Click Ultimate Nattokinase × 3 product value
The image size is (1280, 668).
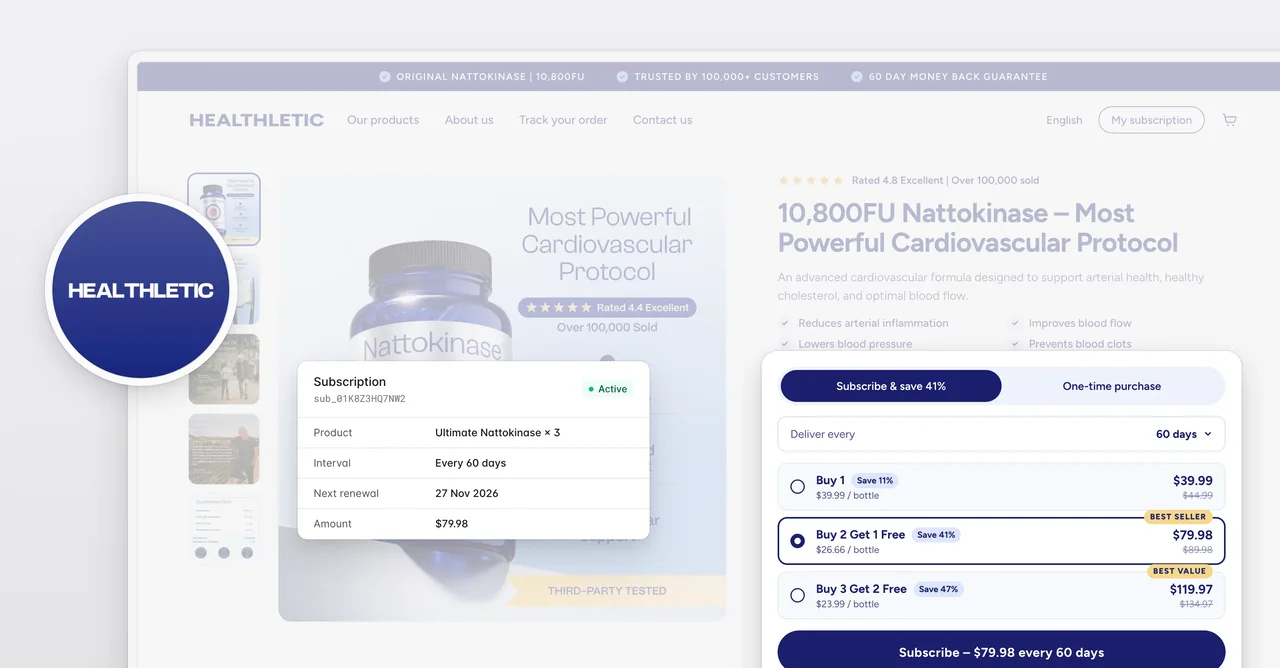point(497,433)
